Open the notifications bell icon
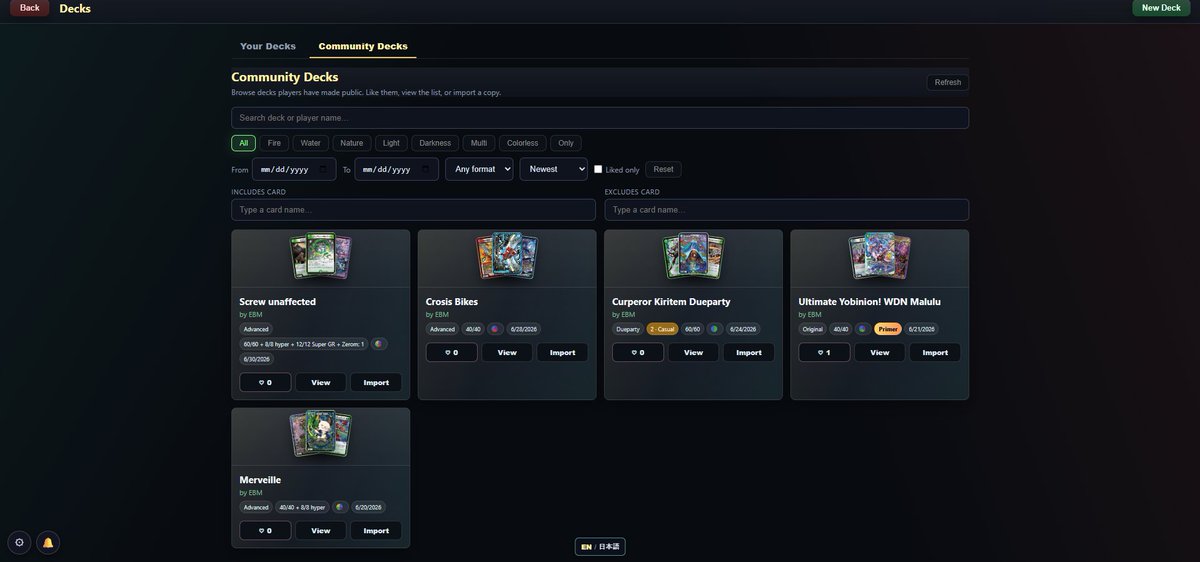The width and height of the screenshot is (1200, 562). point(48,543)
